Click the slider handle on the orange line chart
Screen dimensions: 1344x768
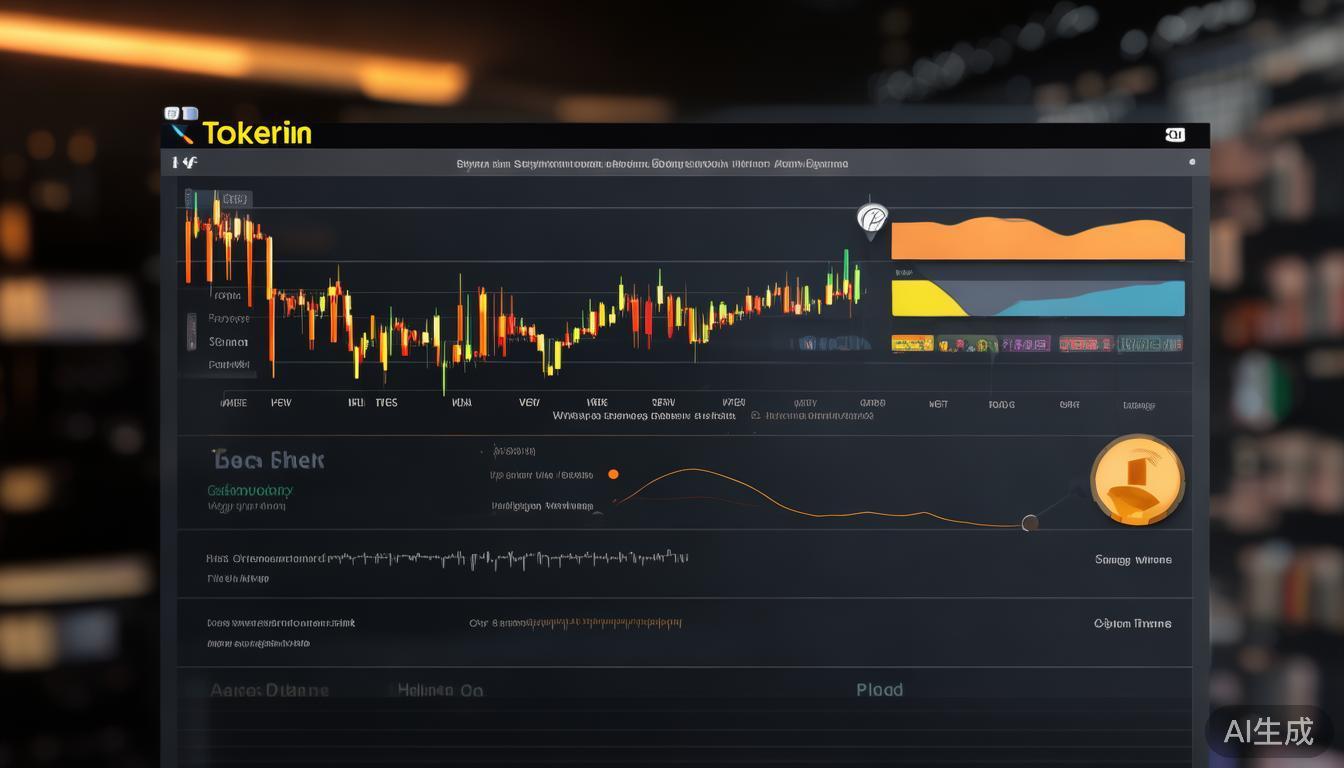point(1027,522)
